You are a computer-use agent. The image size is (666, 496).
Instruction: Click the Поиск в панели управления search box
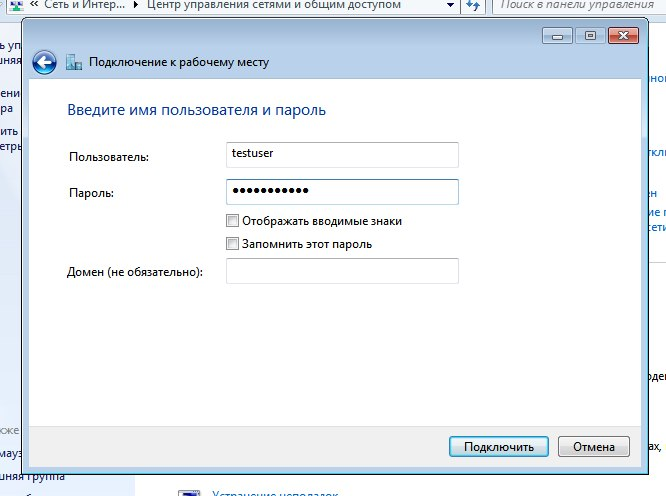[579, 5]
